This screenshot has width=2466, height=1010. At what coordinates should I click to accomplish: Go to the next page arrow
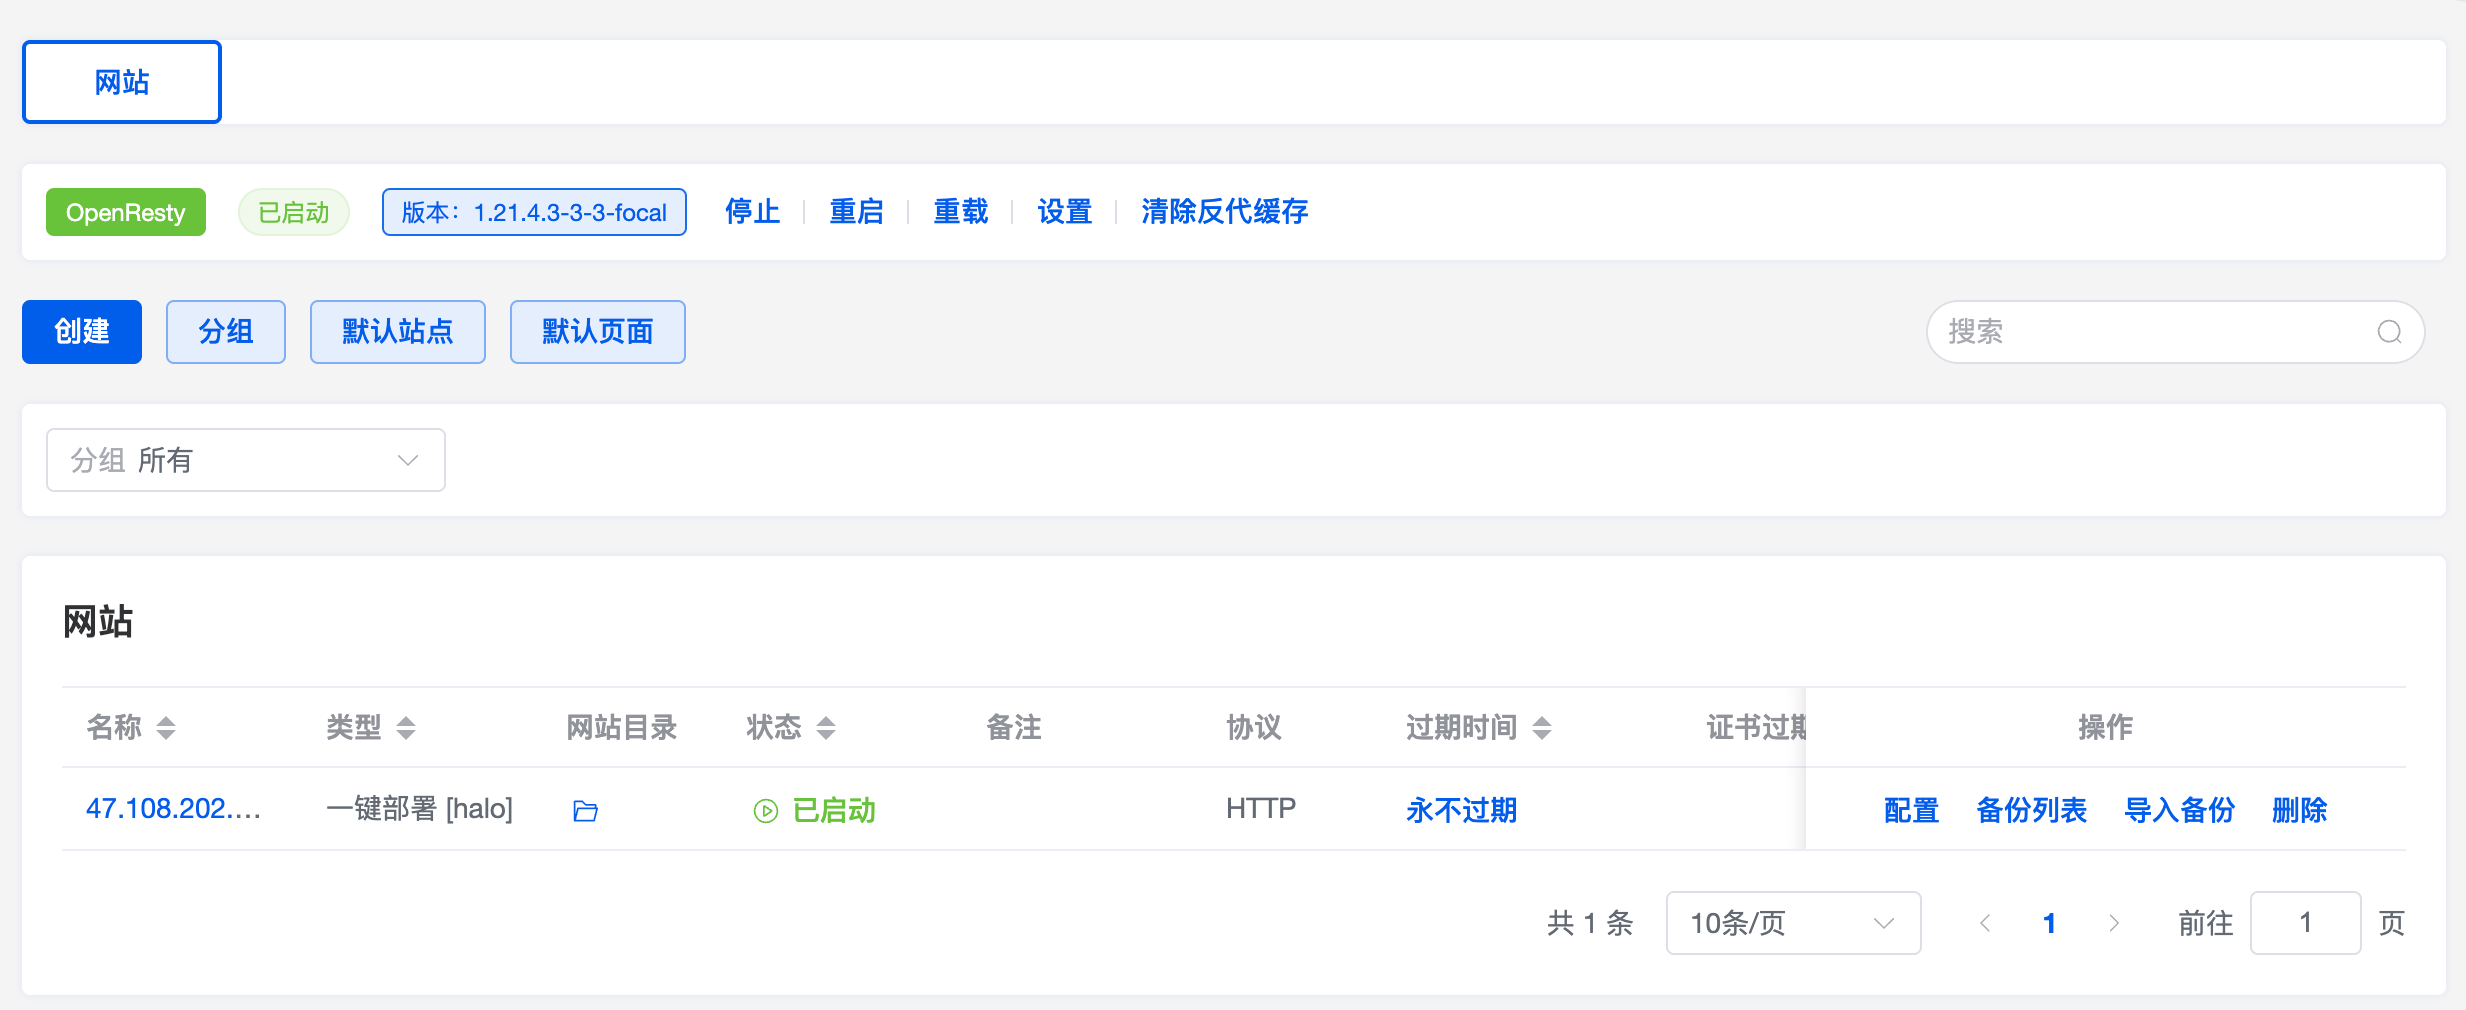coord(2113,923)
